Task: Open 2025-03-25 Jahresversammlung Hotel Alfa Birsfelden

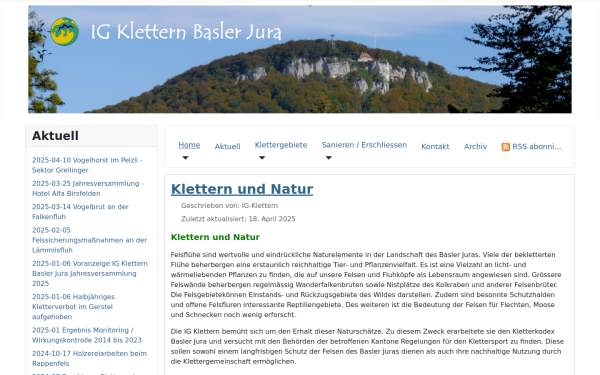Action: point(88,188)
